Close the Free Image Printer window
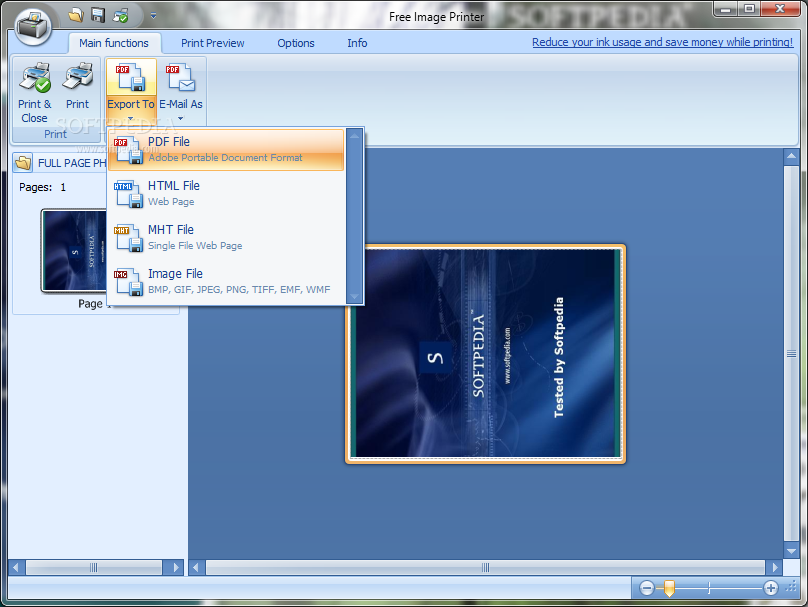Viewport: 808px width, 607px height. pyautogui.click(x=780, y=9)
